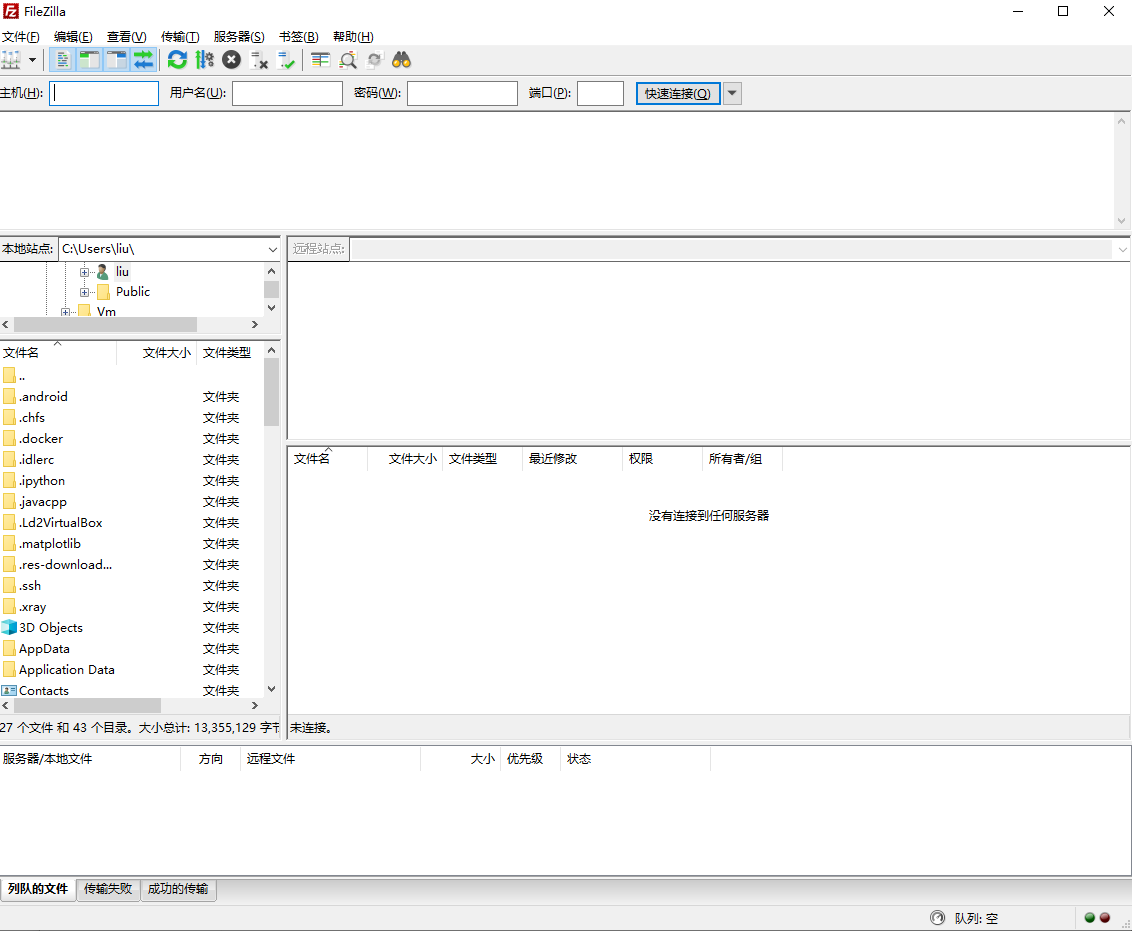The image size is (1132, 931).
Task: Click the 密码(W) password field
Action: 462,93
